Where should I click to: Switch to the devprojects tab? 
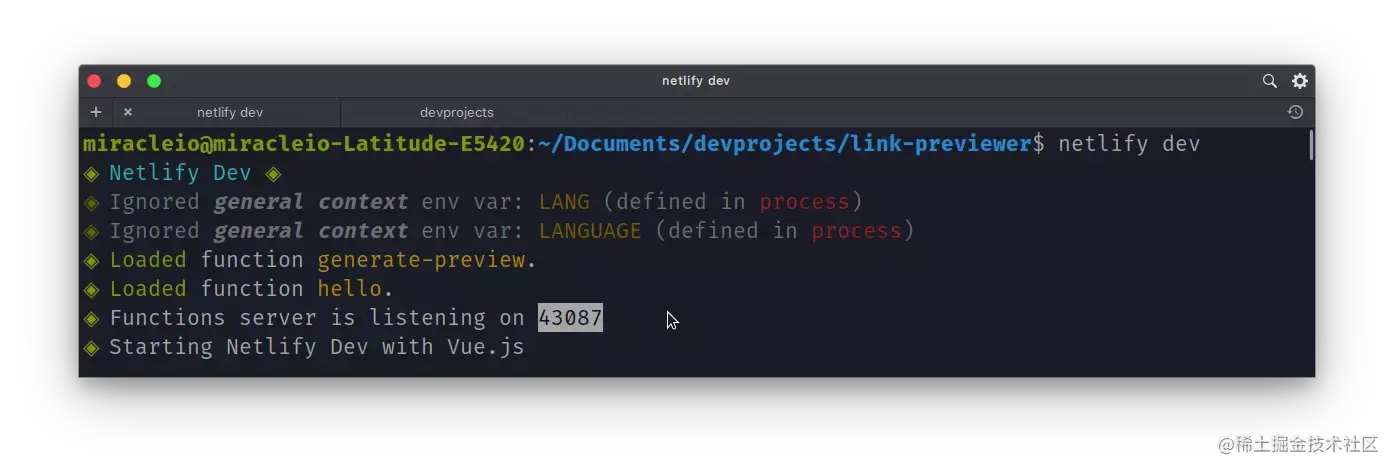coord(457,112)
